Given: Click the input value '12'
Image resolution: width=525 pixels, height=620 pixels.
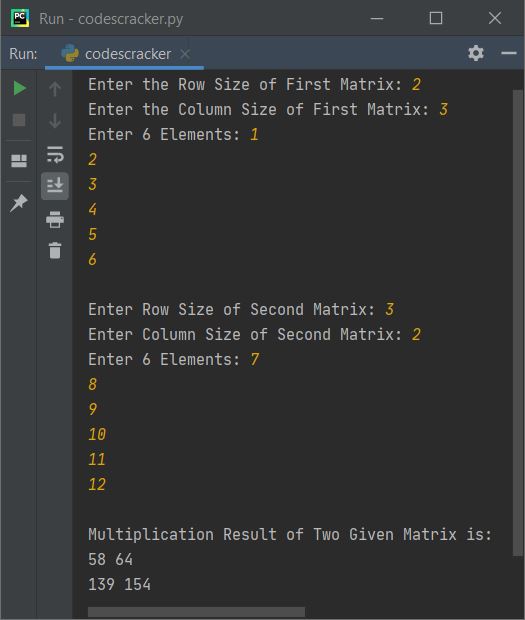Looking at the screenshot, I should pos(97,484).
